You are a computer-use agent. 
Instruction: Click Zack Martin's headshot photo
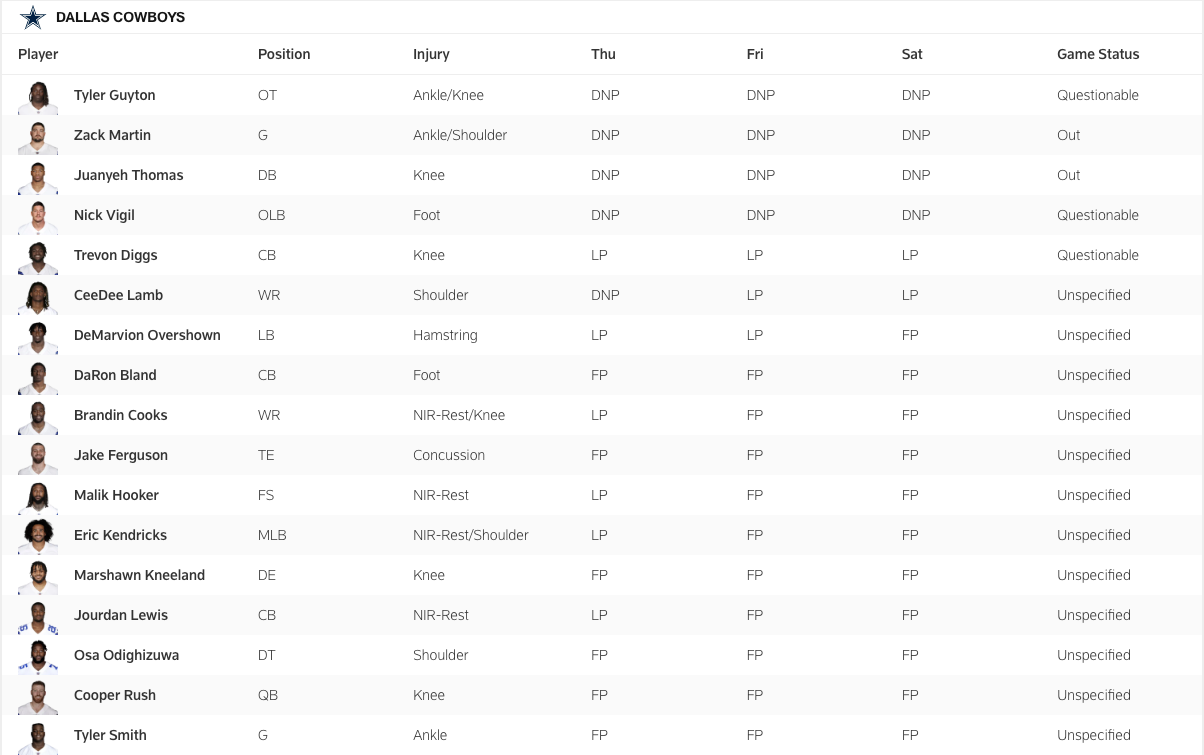coord(38,136)
